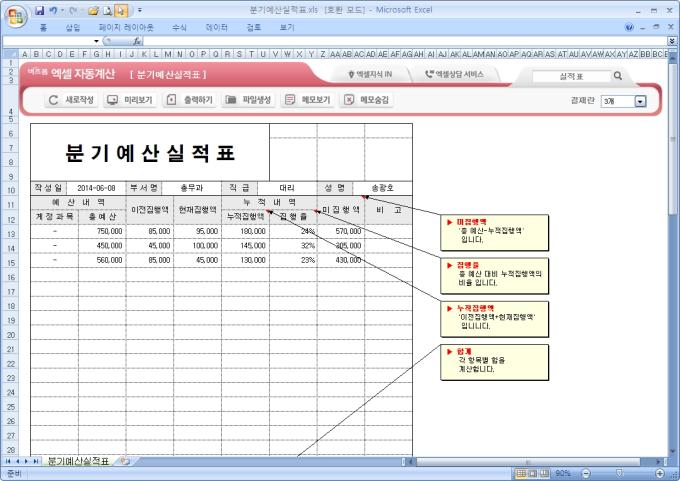Click the Undo arrow icon
The width and height of the screenshot is (680, 481).
coord(53,10)
